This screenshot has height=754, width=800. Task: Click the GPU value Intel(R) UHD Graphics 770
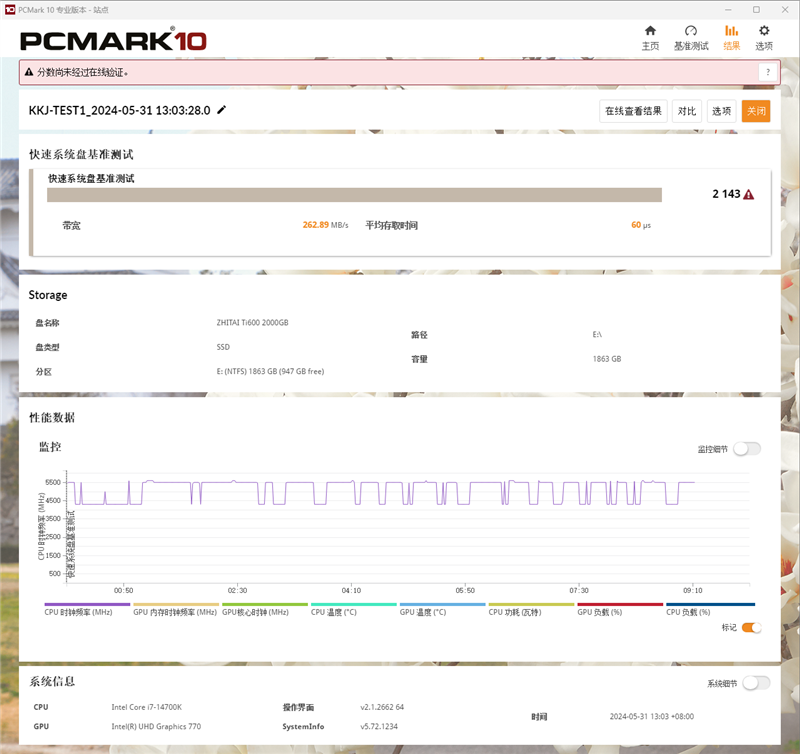coord(156,726)
